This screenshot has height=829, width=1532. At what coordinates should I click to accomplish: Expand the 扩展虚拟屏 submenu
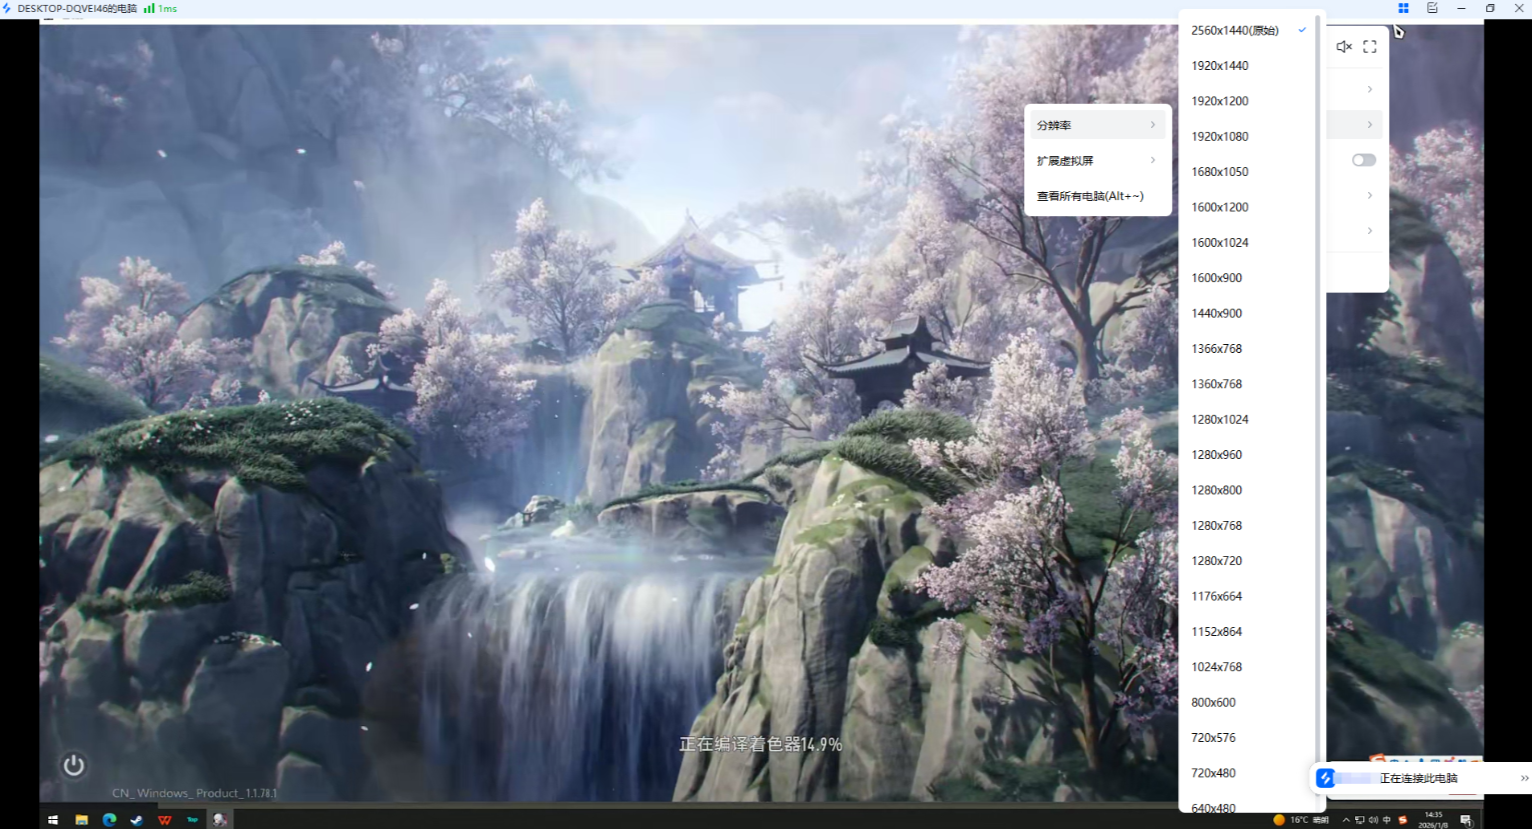tap(1097, 161)
